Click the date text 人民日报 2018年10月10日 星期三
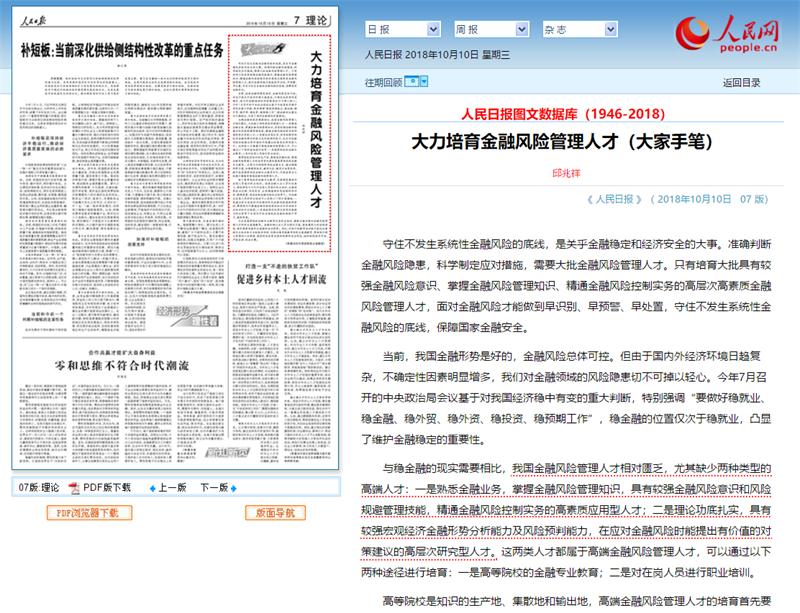The width and height of the screenshot is (800, 613). click(437, 55)
